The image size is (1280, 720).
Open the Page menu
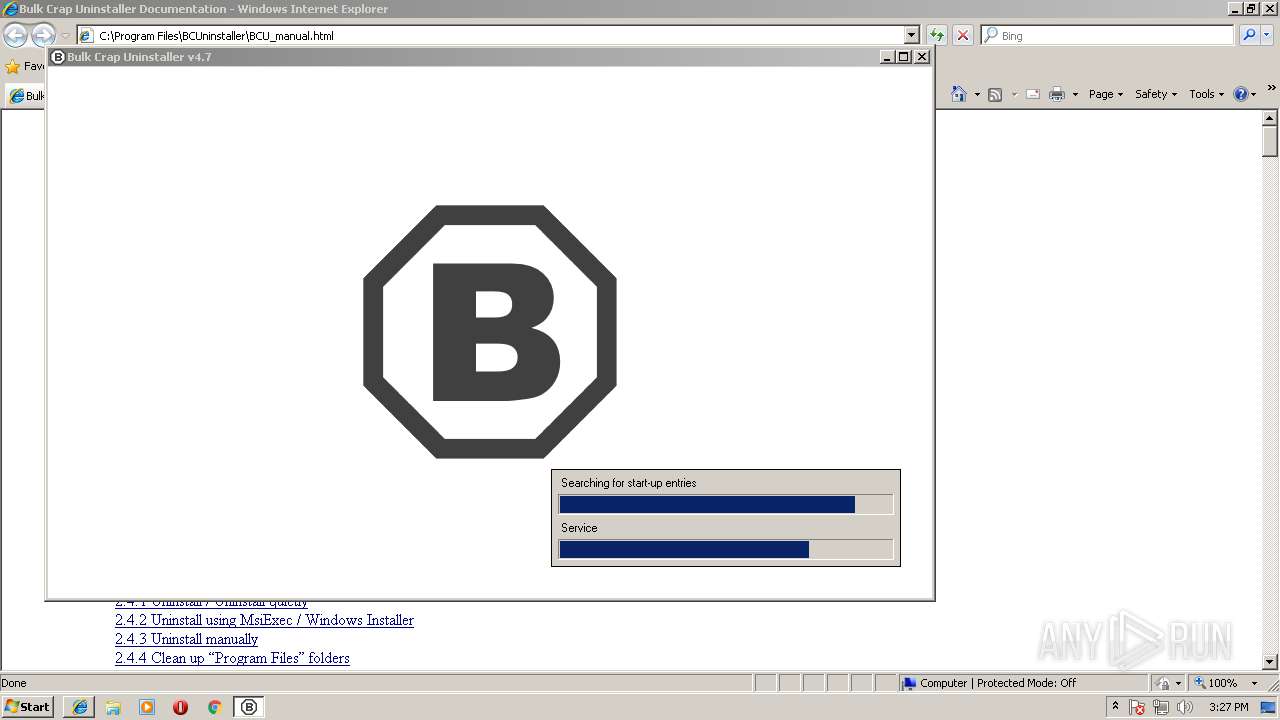[x=1106, y=94]
